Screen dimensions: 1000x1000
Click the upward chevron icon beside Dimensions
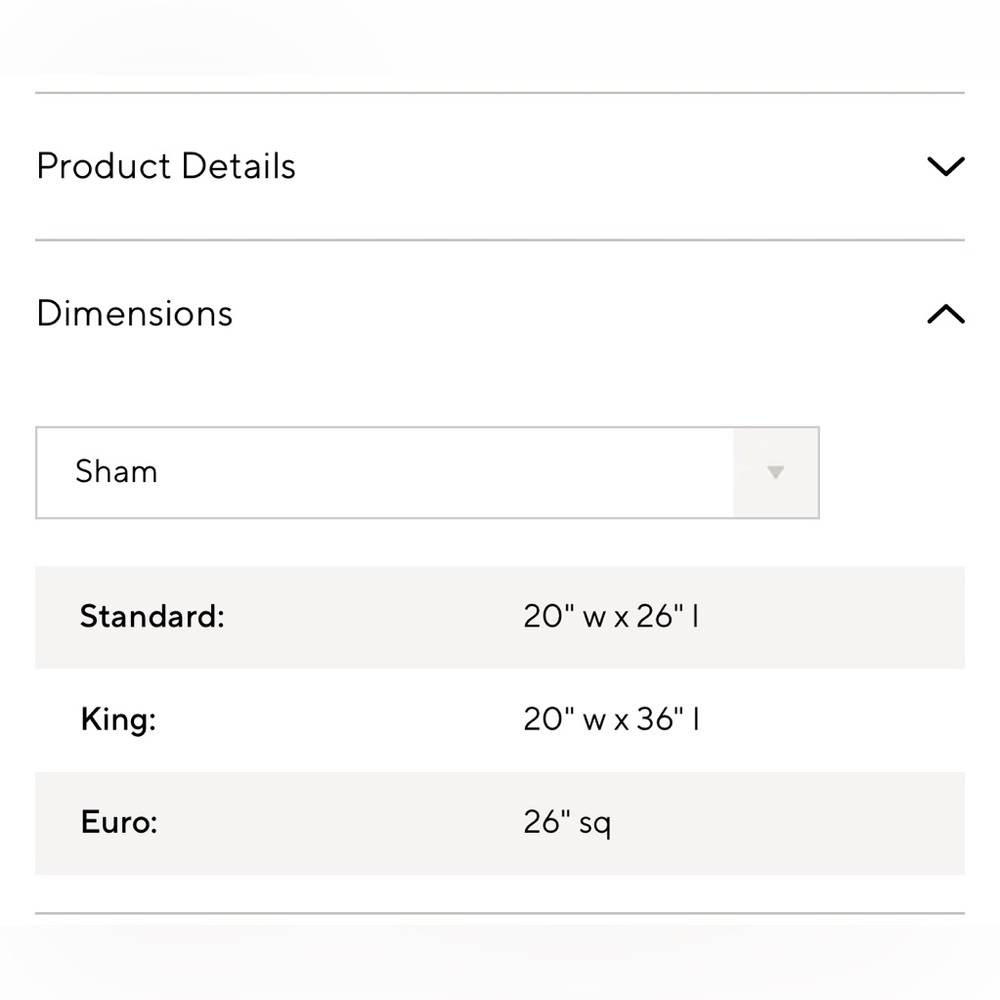point(946,313)
